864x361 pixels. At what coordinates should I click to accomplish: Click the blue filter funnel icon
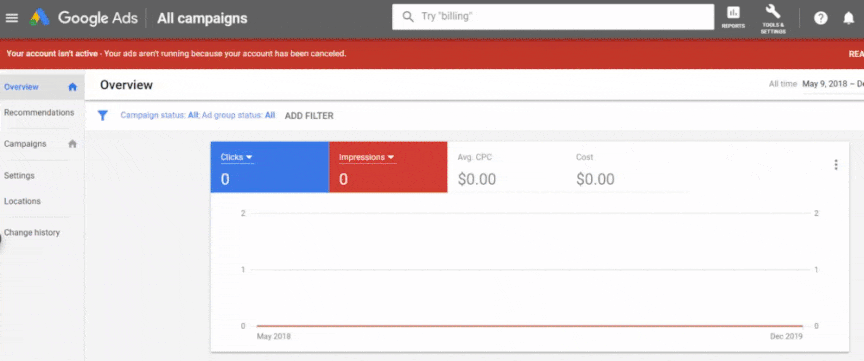[x=102, y=115]
